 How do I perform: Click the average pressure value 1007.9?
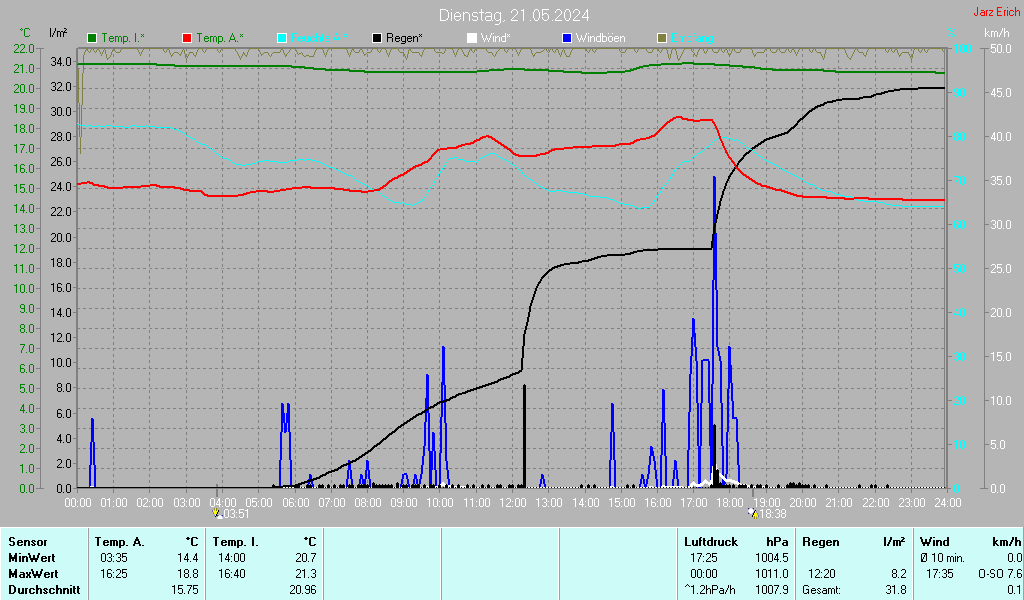pos(772,590)
